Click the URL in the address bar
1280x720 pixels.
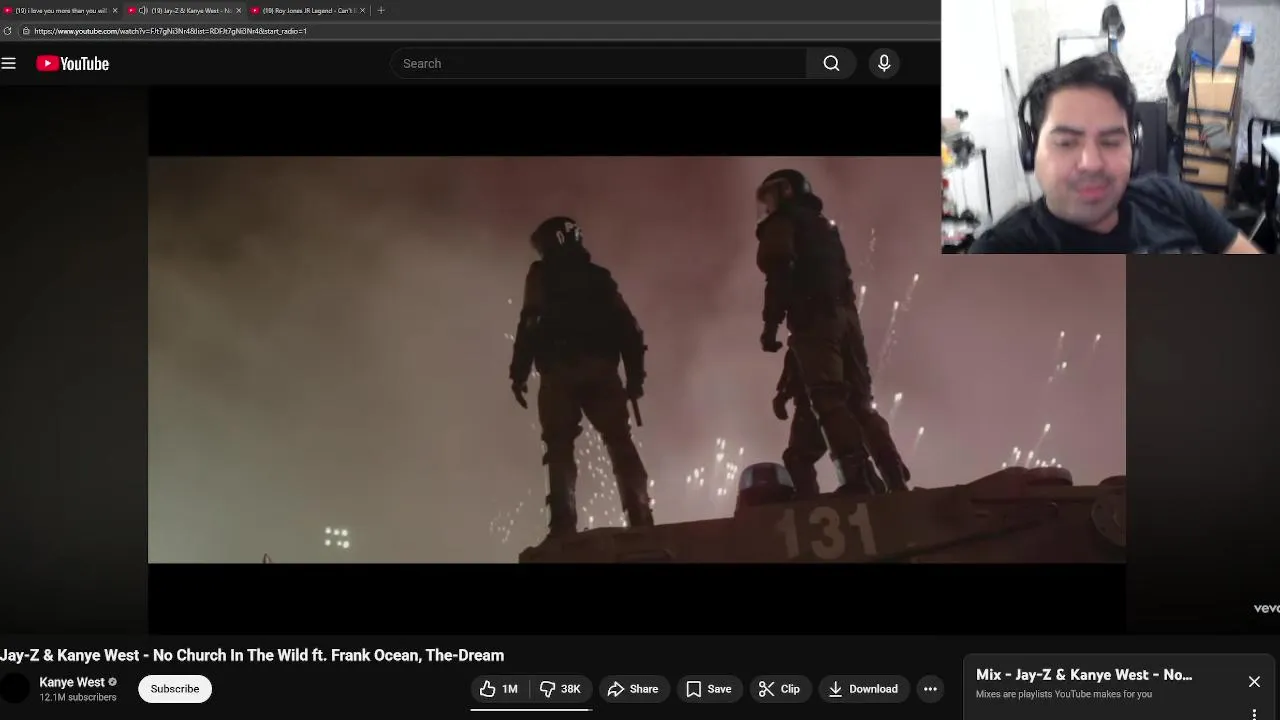pos(170,31)
